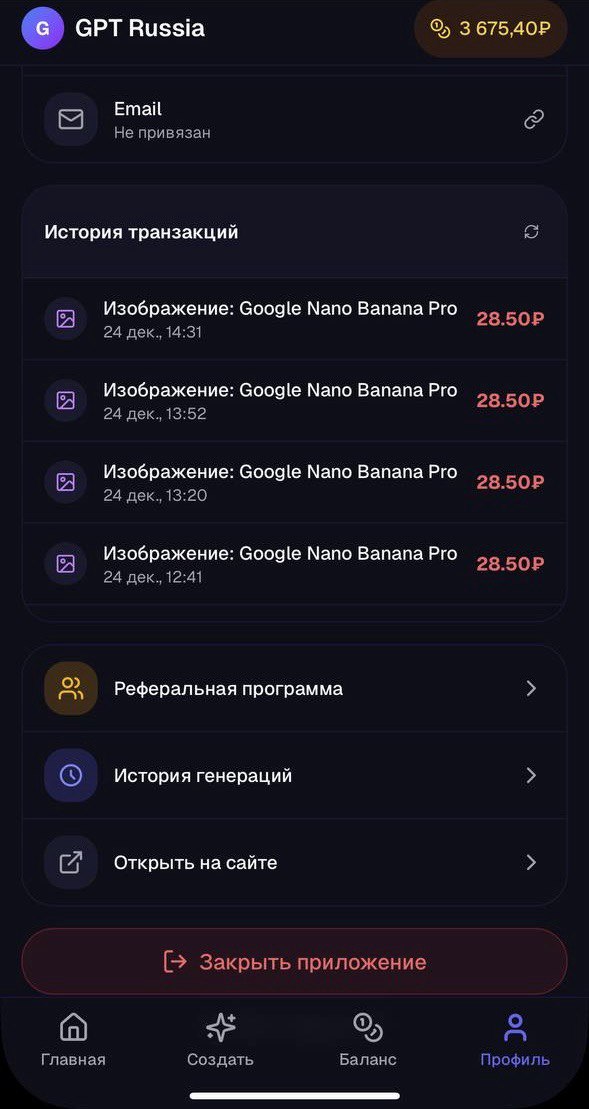Click the external link icon for Открыть на сайте

(x=70, y=861)
